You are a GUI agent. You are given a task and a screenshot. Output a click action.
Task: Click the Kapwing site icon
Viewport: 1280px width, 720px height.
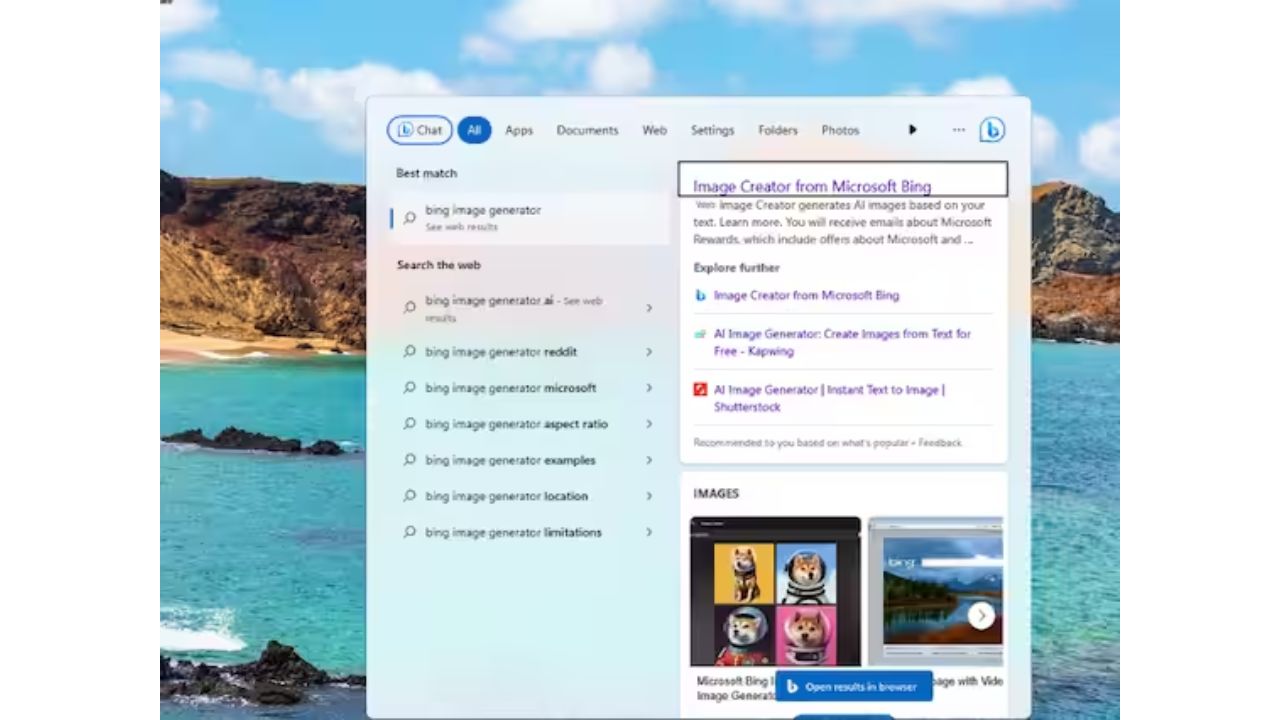(x=700, y=334)
